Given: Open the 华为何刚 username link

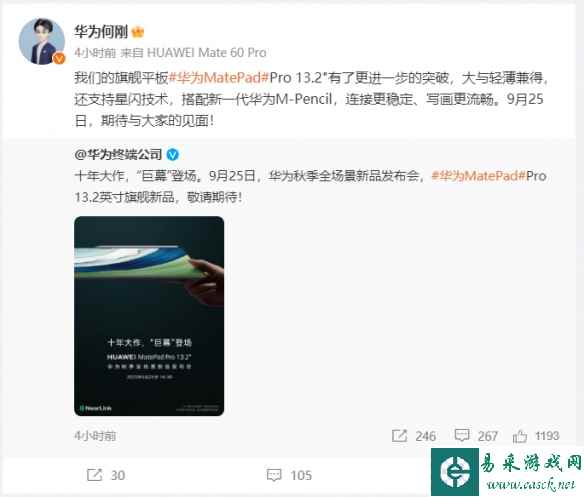Looking at the screenshot, I should point(101,32).
